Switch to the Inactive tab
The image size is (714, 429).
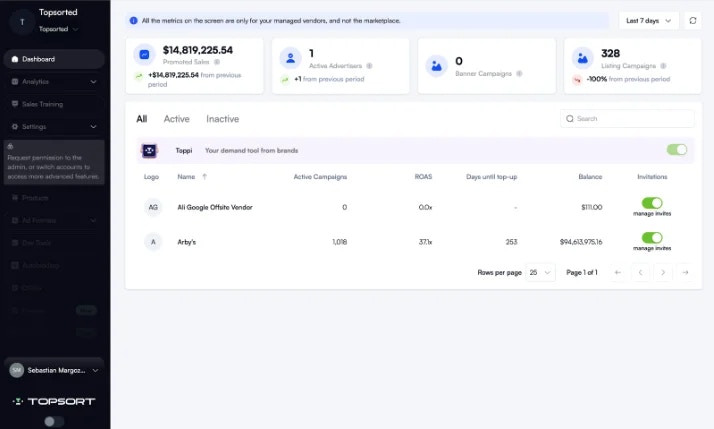coord(222,119)
